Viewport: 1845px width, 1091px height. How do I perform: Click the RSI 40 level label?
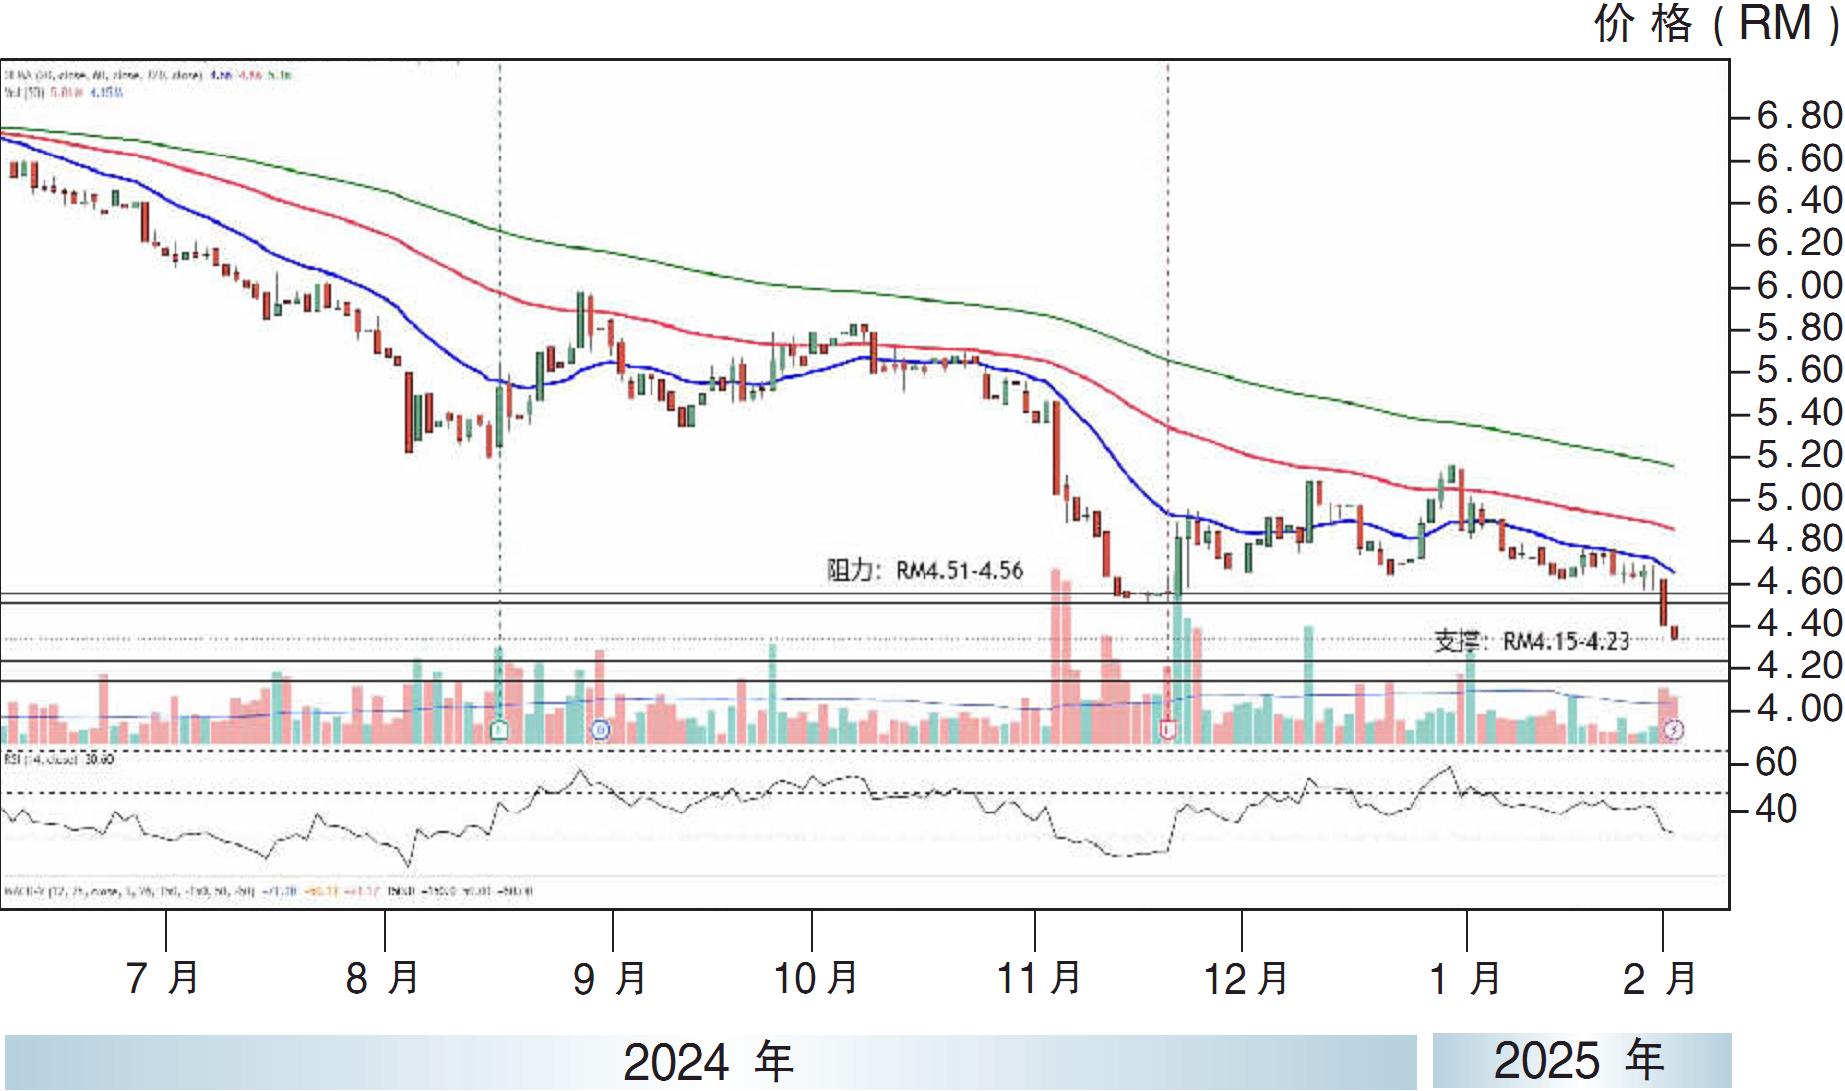[1776, 809]
